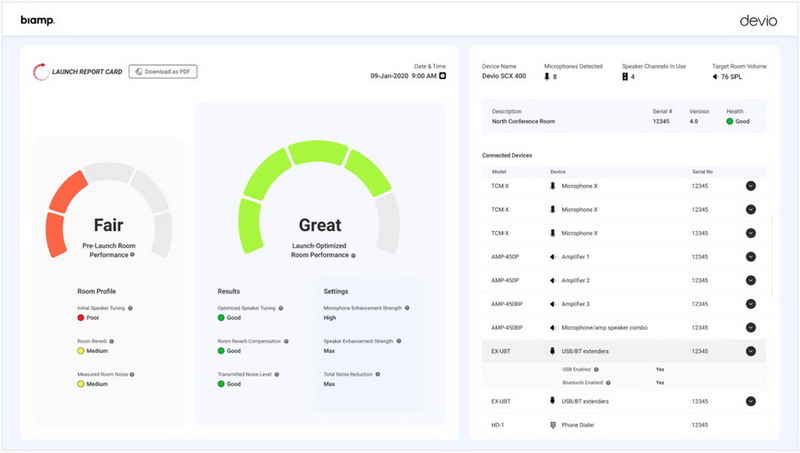The height and width of the screenshot is (453, 800).
Task: Open the Total Noise Reduction info icon
Action: pyautogui.click(x=378, y=374)
